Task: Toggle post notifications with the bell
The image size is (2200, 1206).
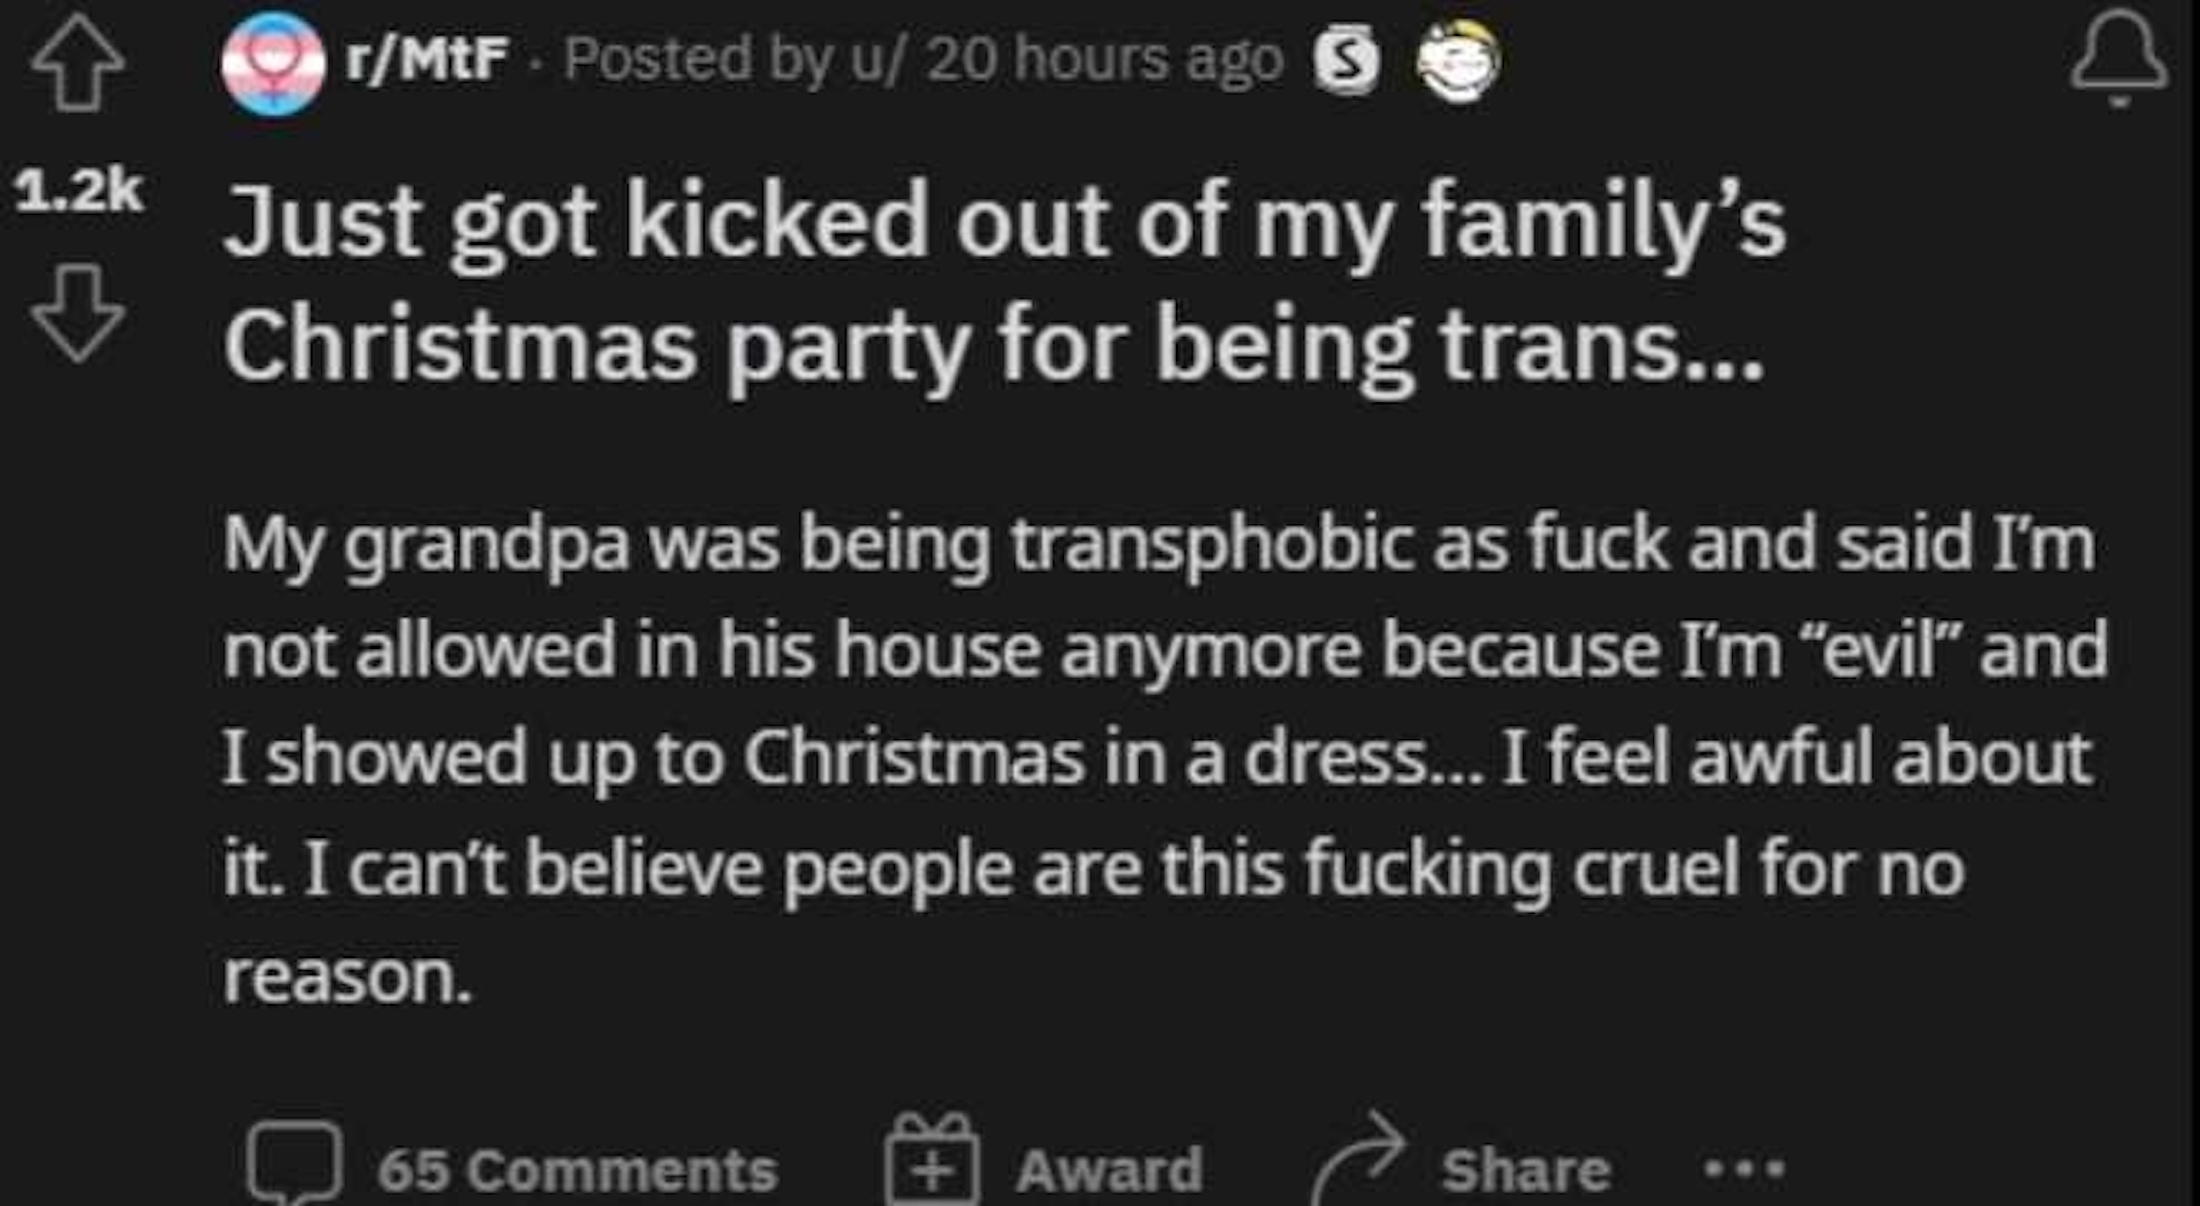Action: tap(2118, 60)
